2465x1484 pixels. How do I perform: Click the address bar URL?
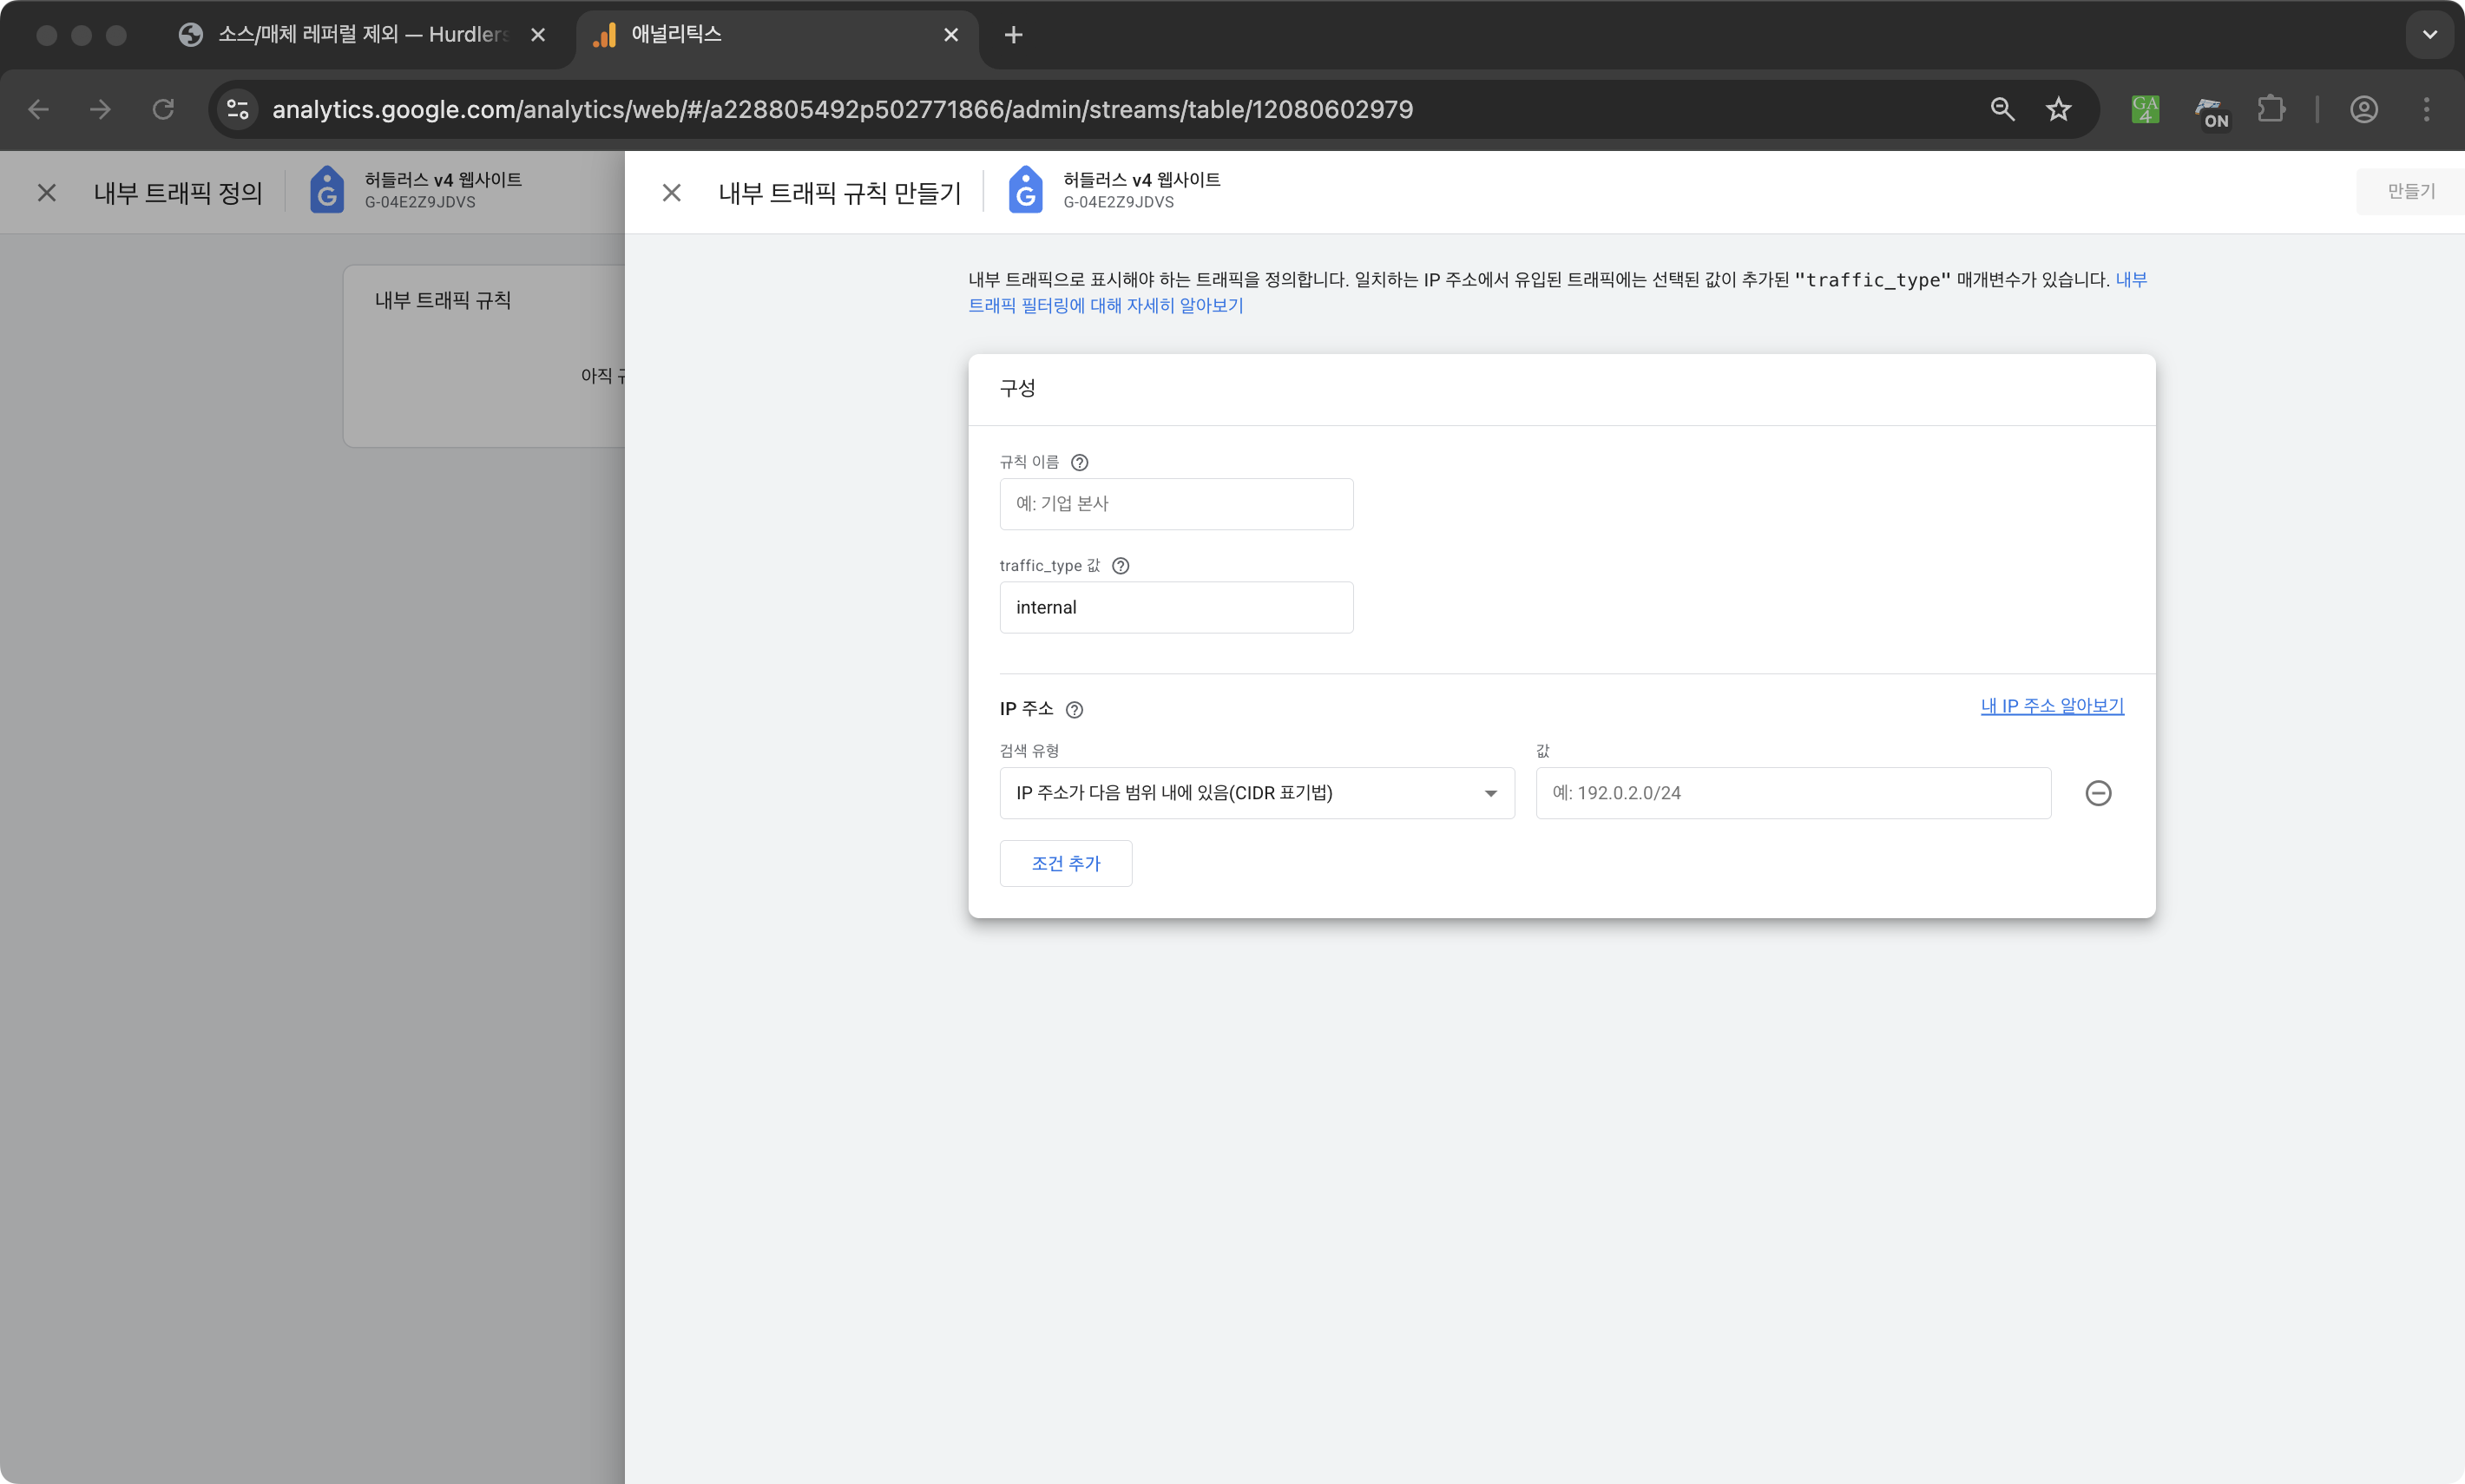tap(842, 109)
